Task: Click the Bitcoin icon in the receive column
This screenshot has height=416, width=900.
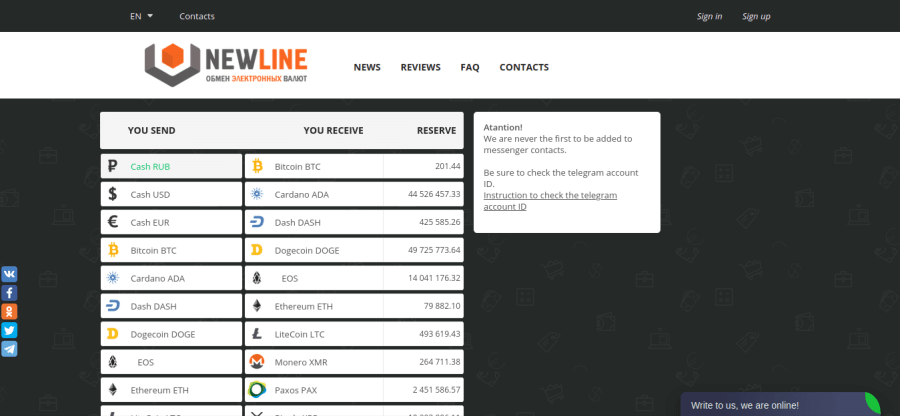Action: click(257, 166)
